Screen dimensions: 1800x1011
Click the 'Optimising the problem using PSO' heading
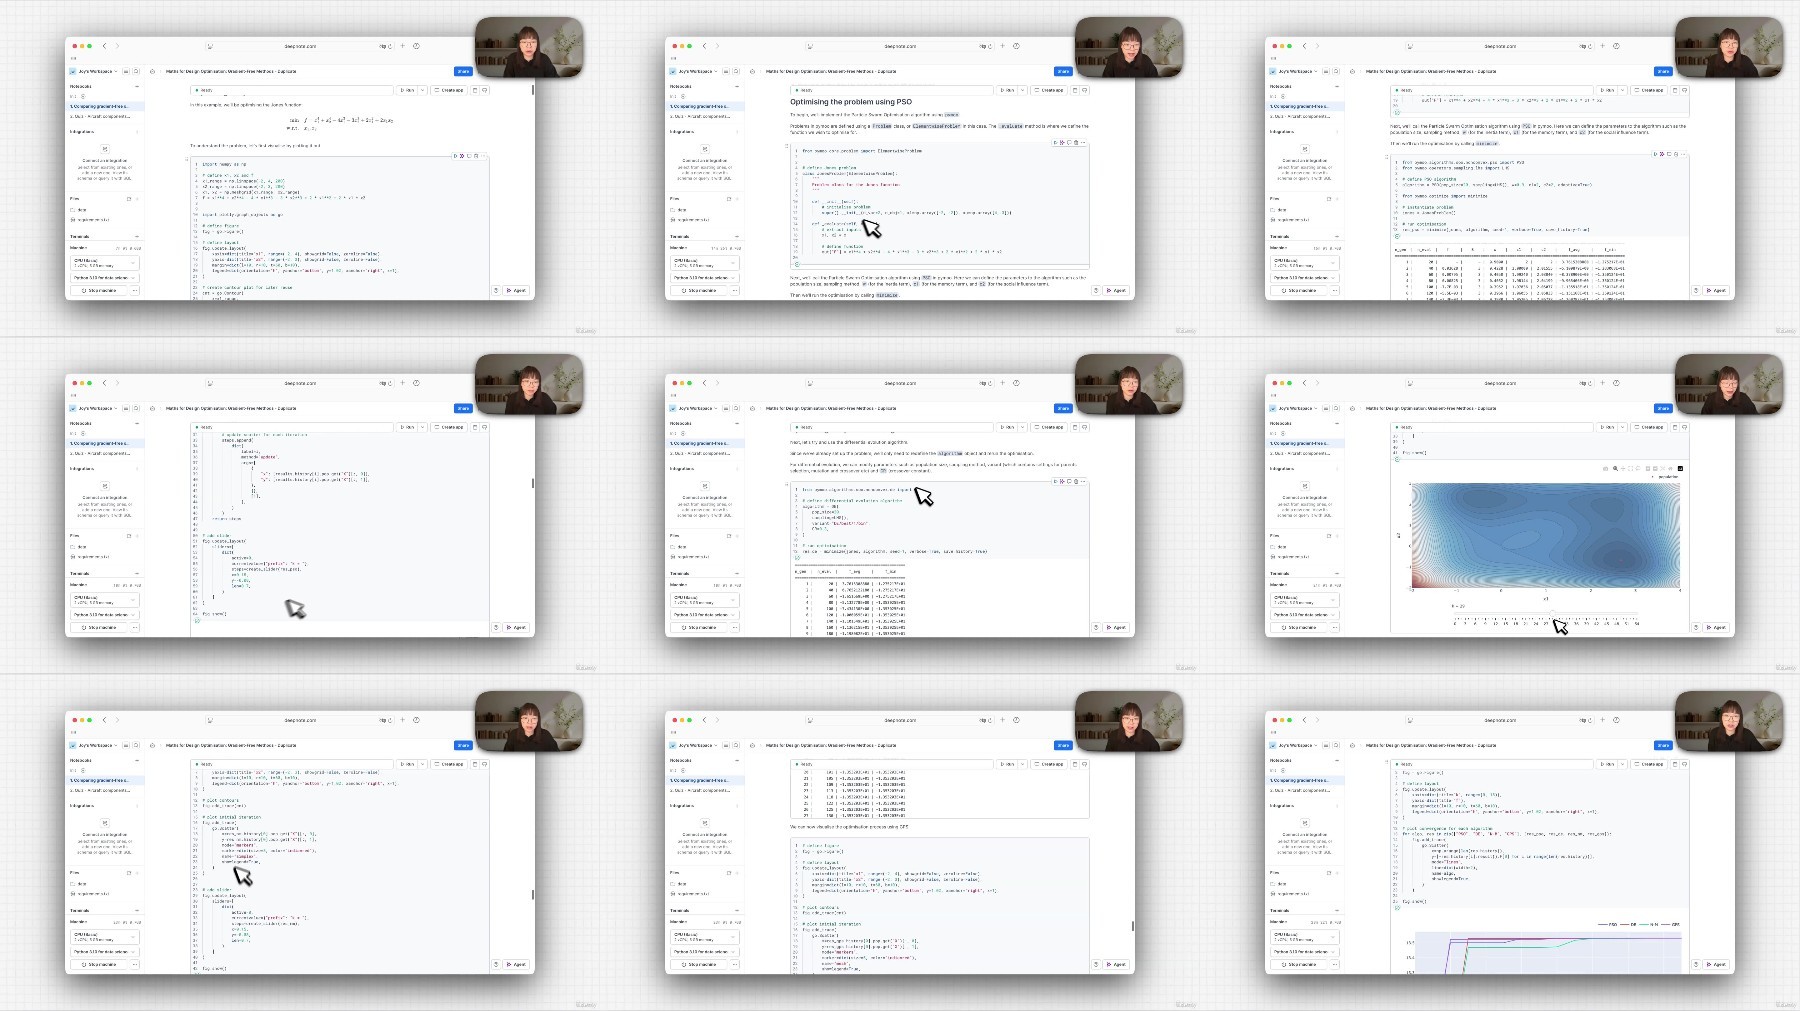click(851, 102)
